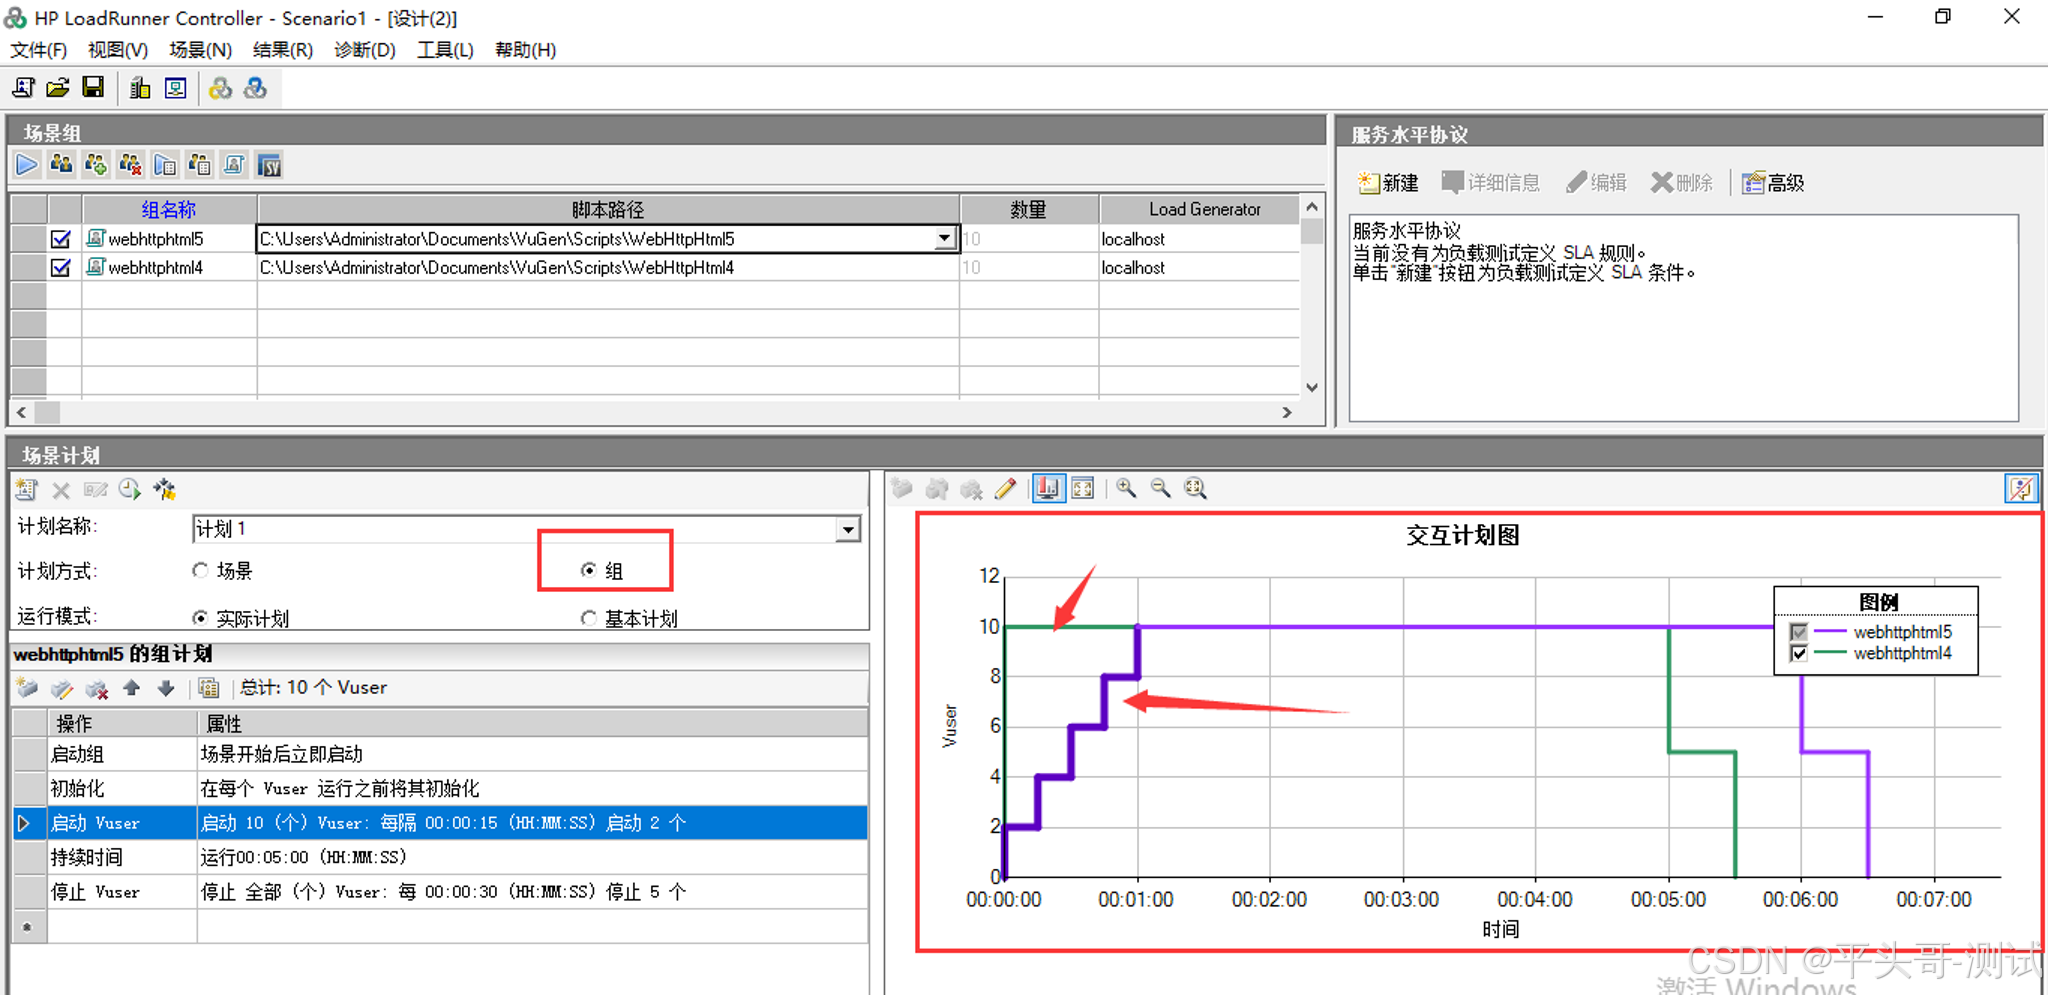Zoom in on the interaction plan graph

(1126, 488)
